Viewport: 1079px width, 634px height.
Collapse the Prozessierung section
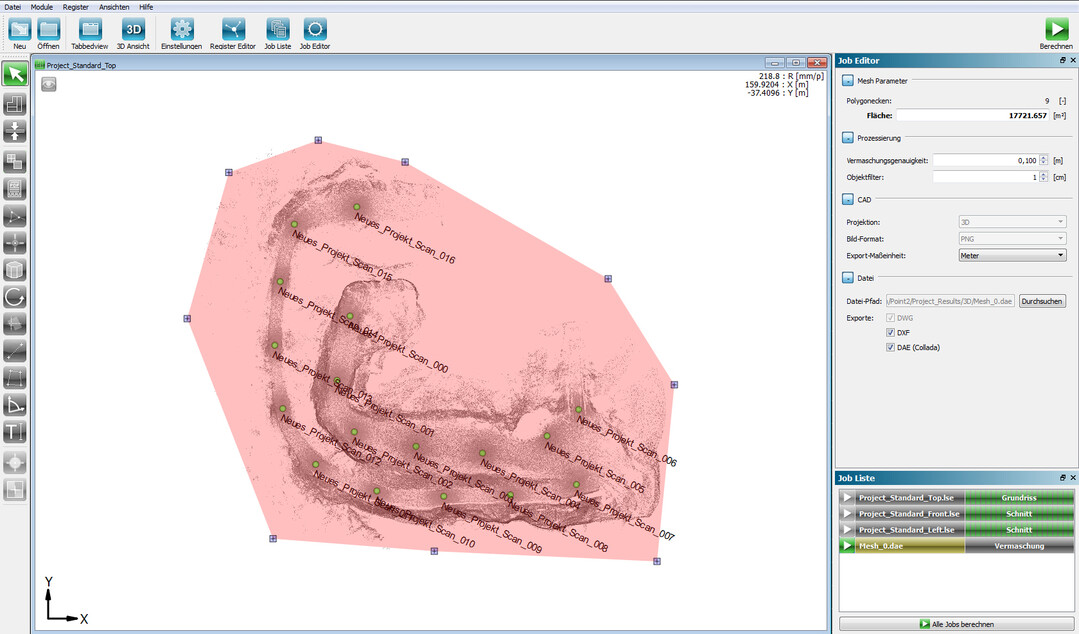coord(848,138)
